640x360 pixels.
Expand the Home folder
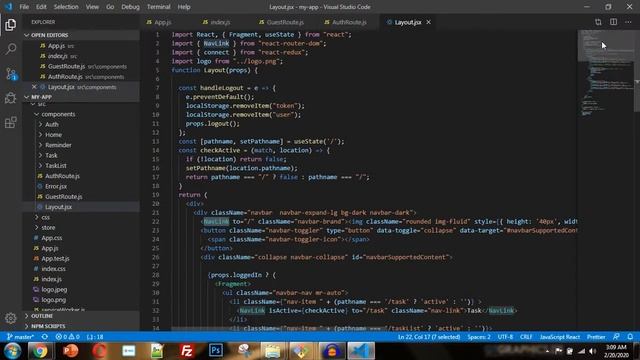[53, 135]
